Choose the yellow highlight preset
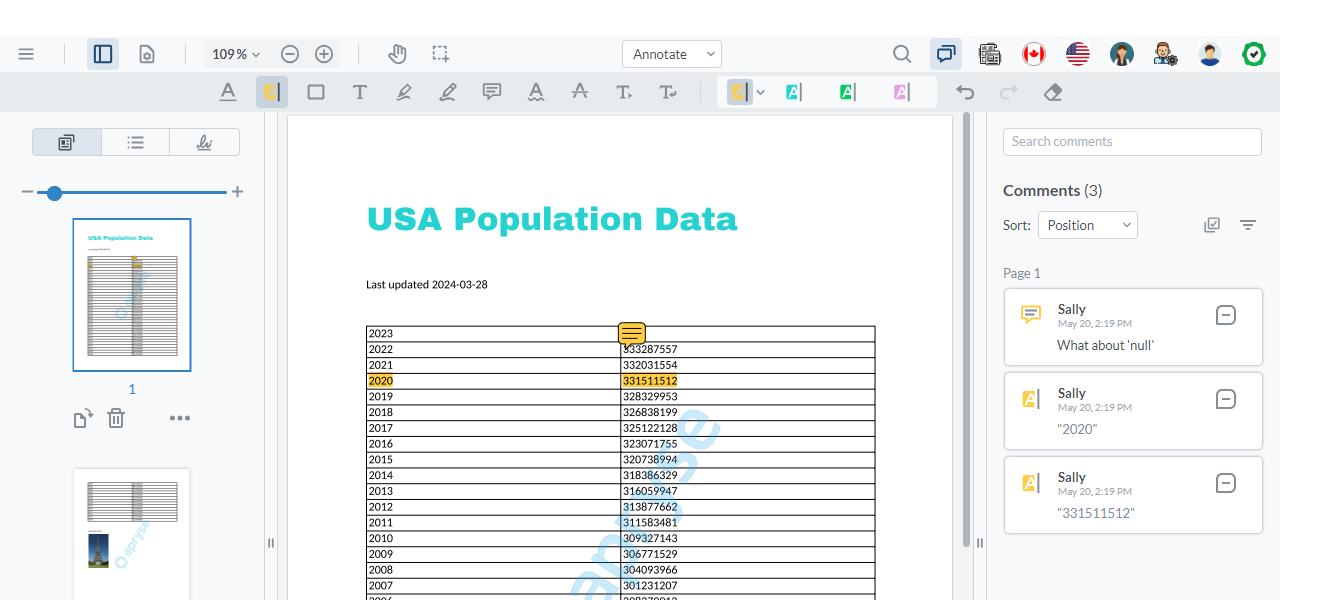This screenshot has height=600, width=1332. [739, 92]
